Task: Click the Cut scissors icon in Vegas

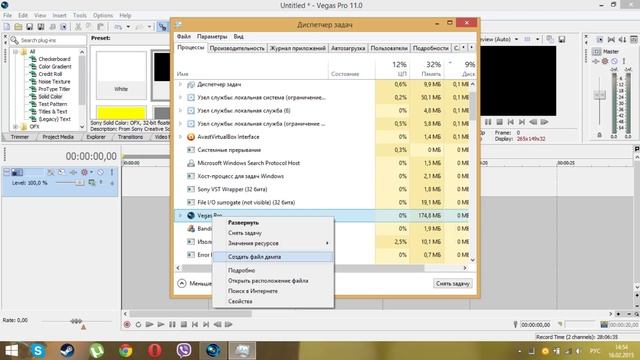Action: (78, 27)
